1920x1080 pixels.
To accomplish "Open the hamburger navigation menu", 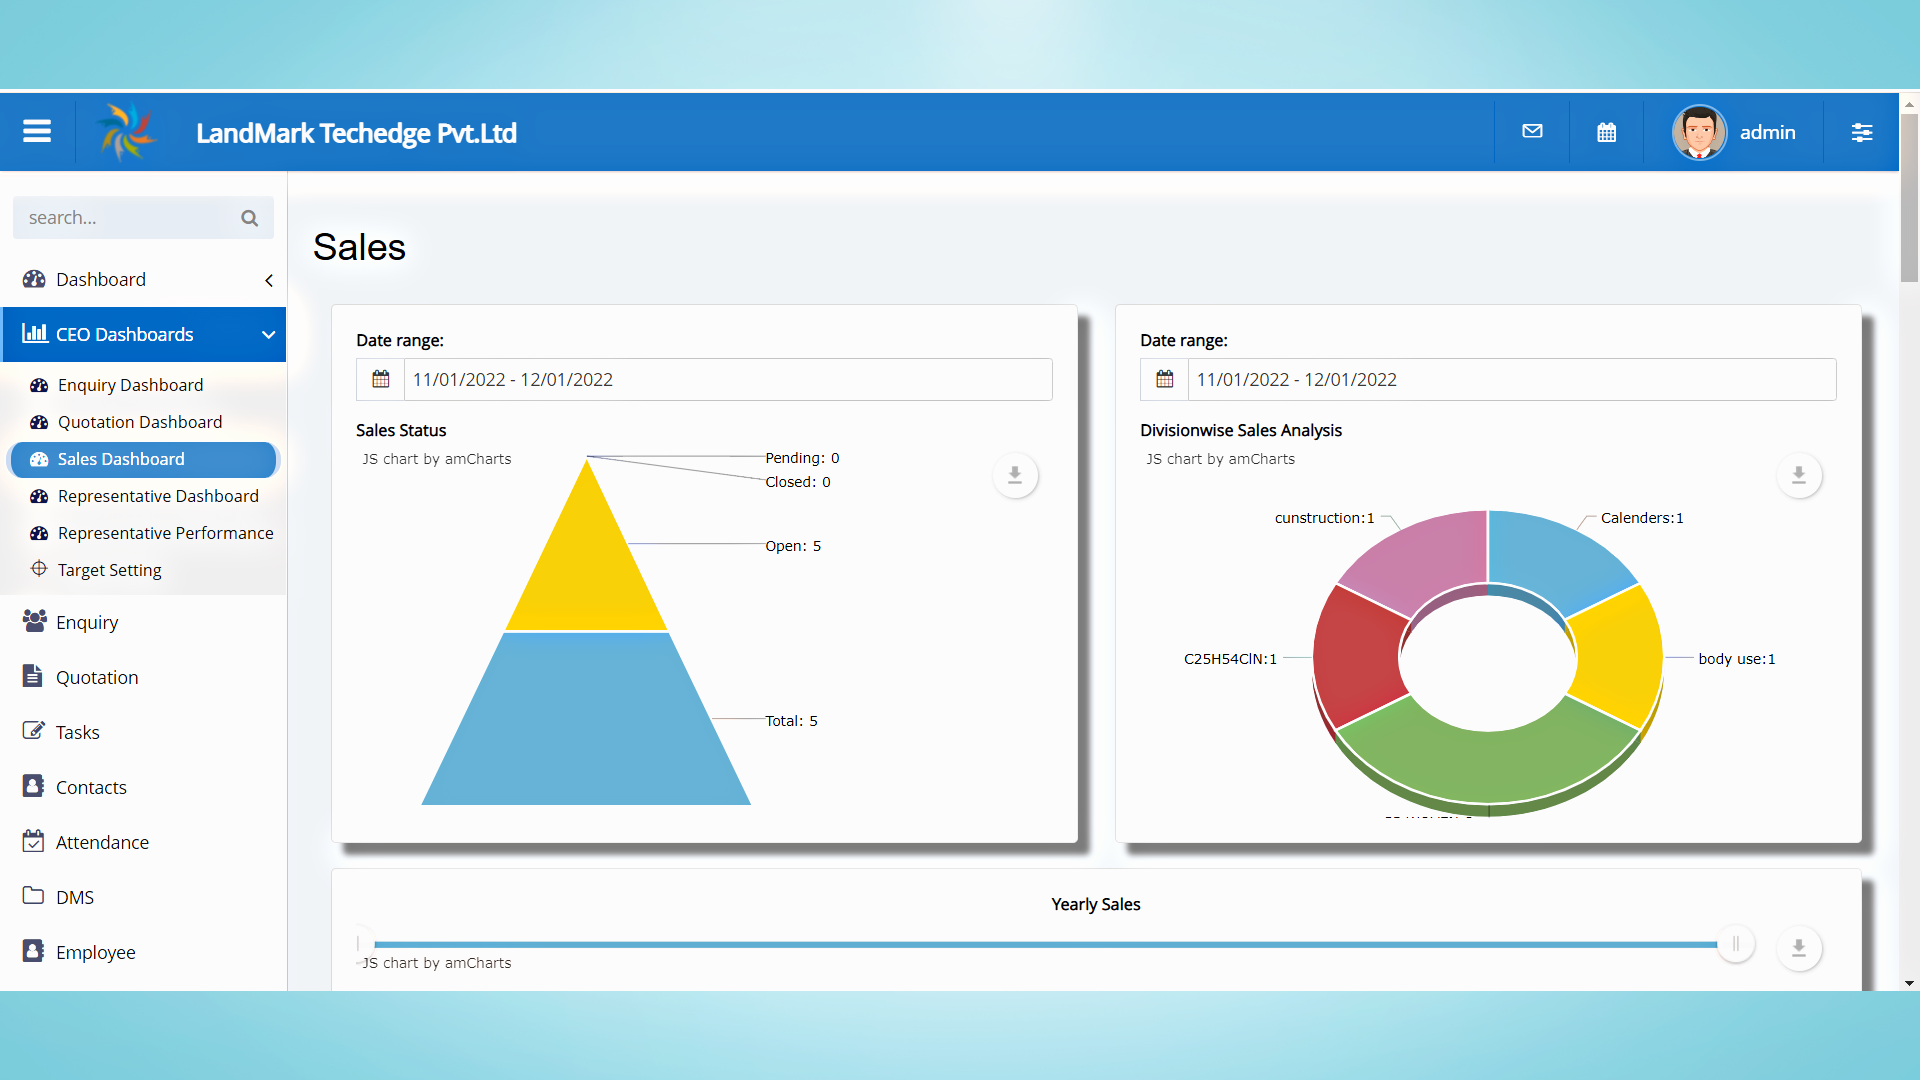I will pos(36,131).
